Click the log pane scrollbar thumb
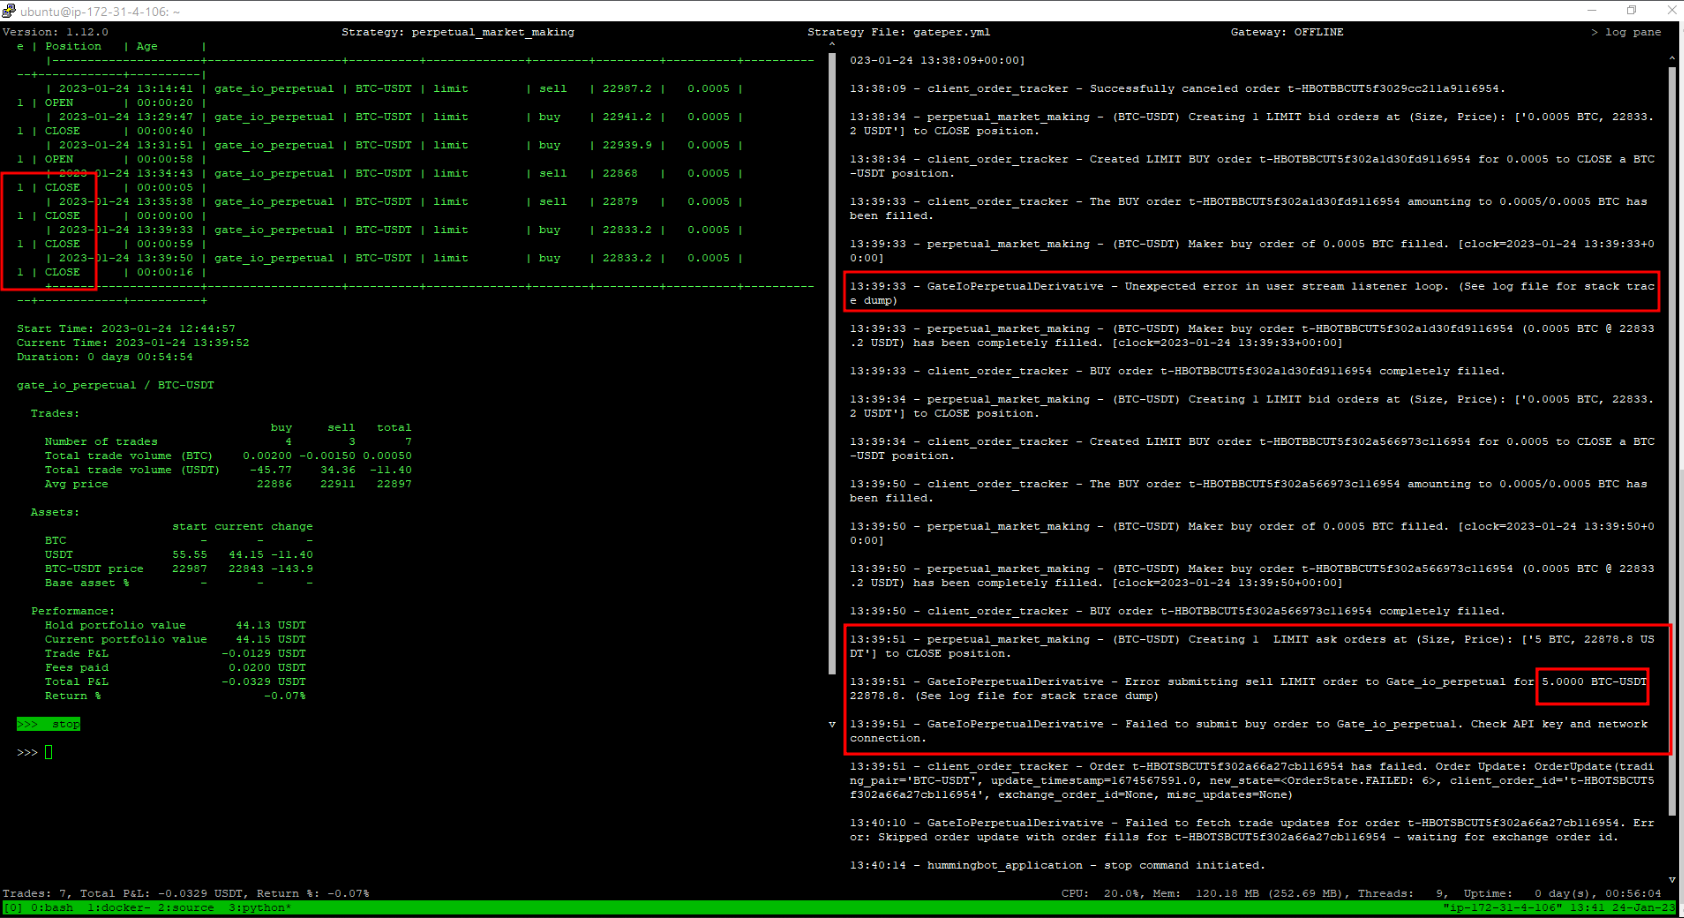This screenshot has height=918, width=1684. point(1672,440)
